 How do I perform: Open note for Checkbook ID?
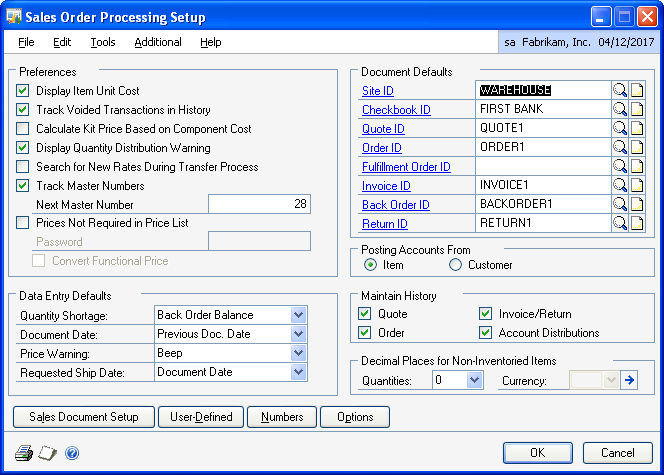click(637, 109)
